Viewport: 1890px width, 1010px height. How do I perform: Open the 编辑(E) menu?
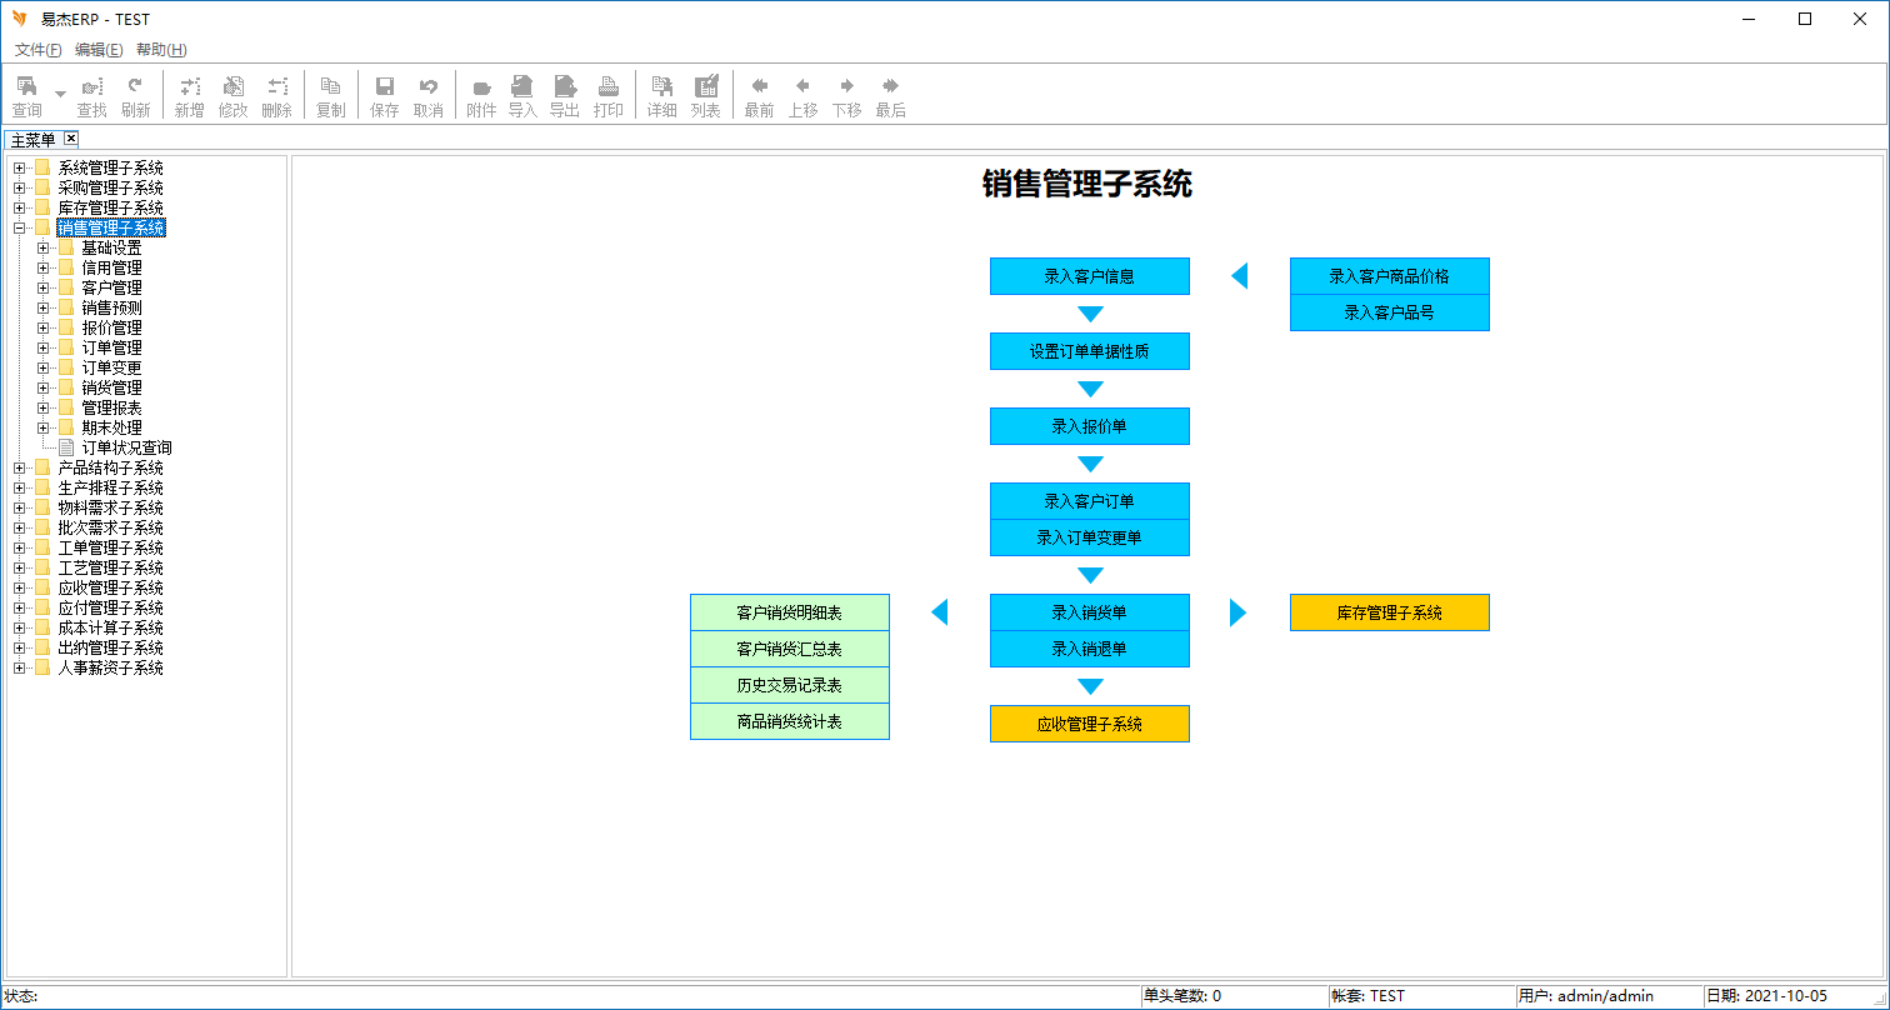point(99,50)
